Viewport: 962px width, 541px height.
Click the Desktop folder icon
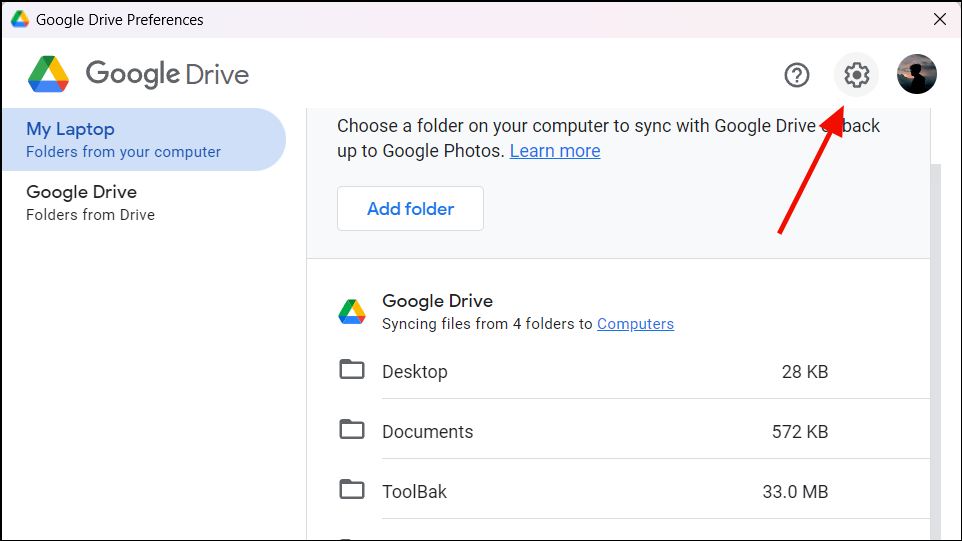(x=352, y=369)
